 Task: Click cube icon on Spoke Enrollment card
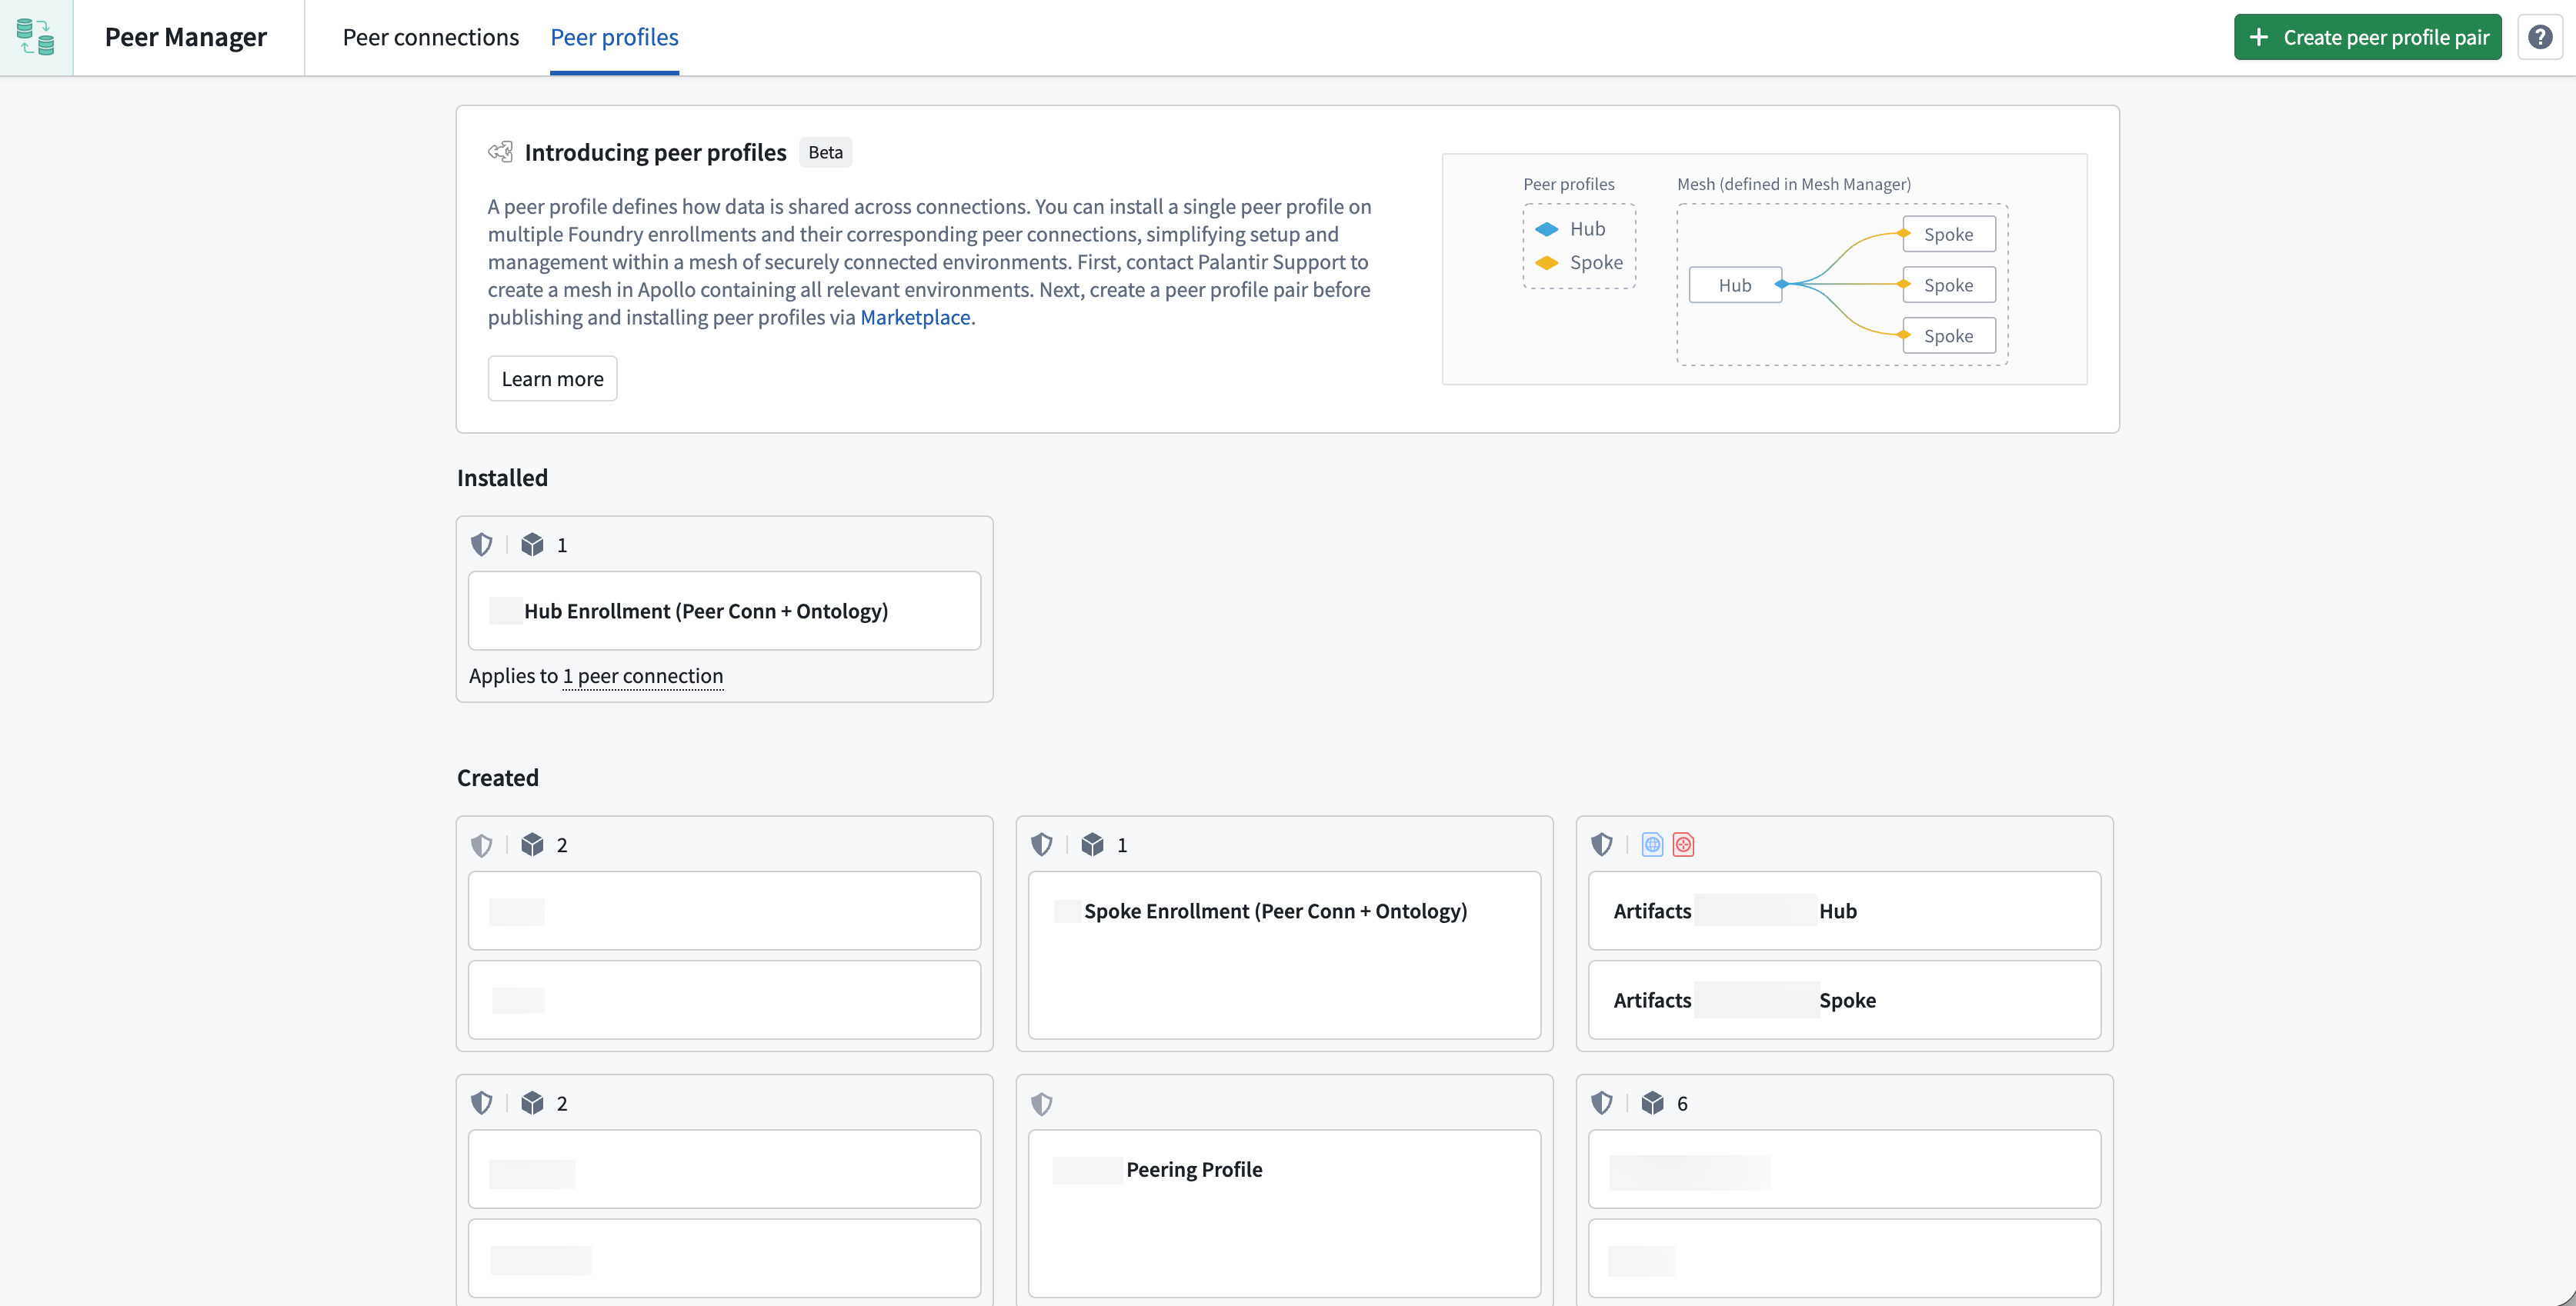(x=1092, y=845)
